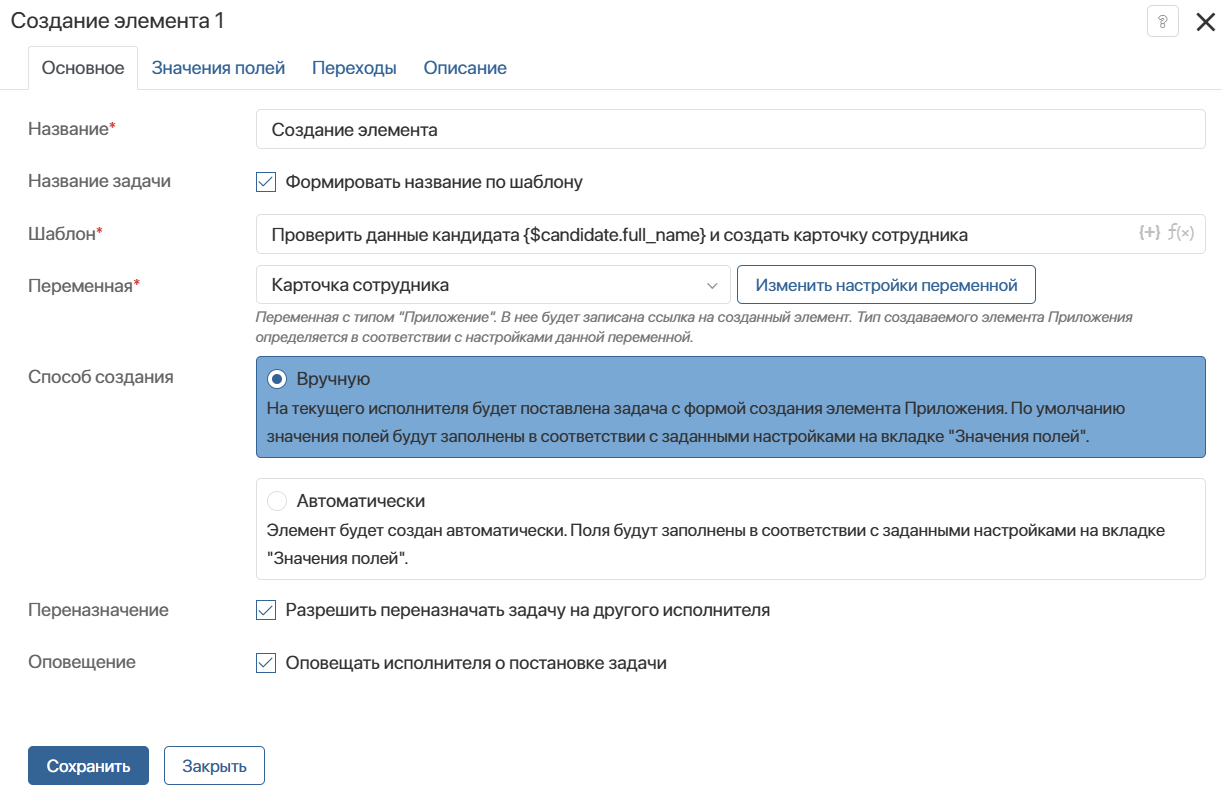The width and height of the screenshot is (1222, 793).
Task: Click the dialog title Создание элемента 1
Action: (117, 20)
